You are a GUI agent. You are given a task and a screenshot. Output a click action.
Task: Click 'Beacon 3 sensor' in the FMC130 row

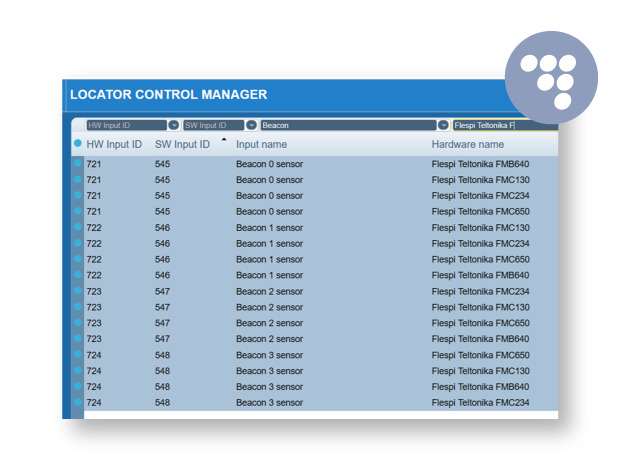coord(270,371)
